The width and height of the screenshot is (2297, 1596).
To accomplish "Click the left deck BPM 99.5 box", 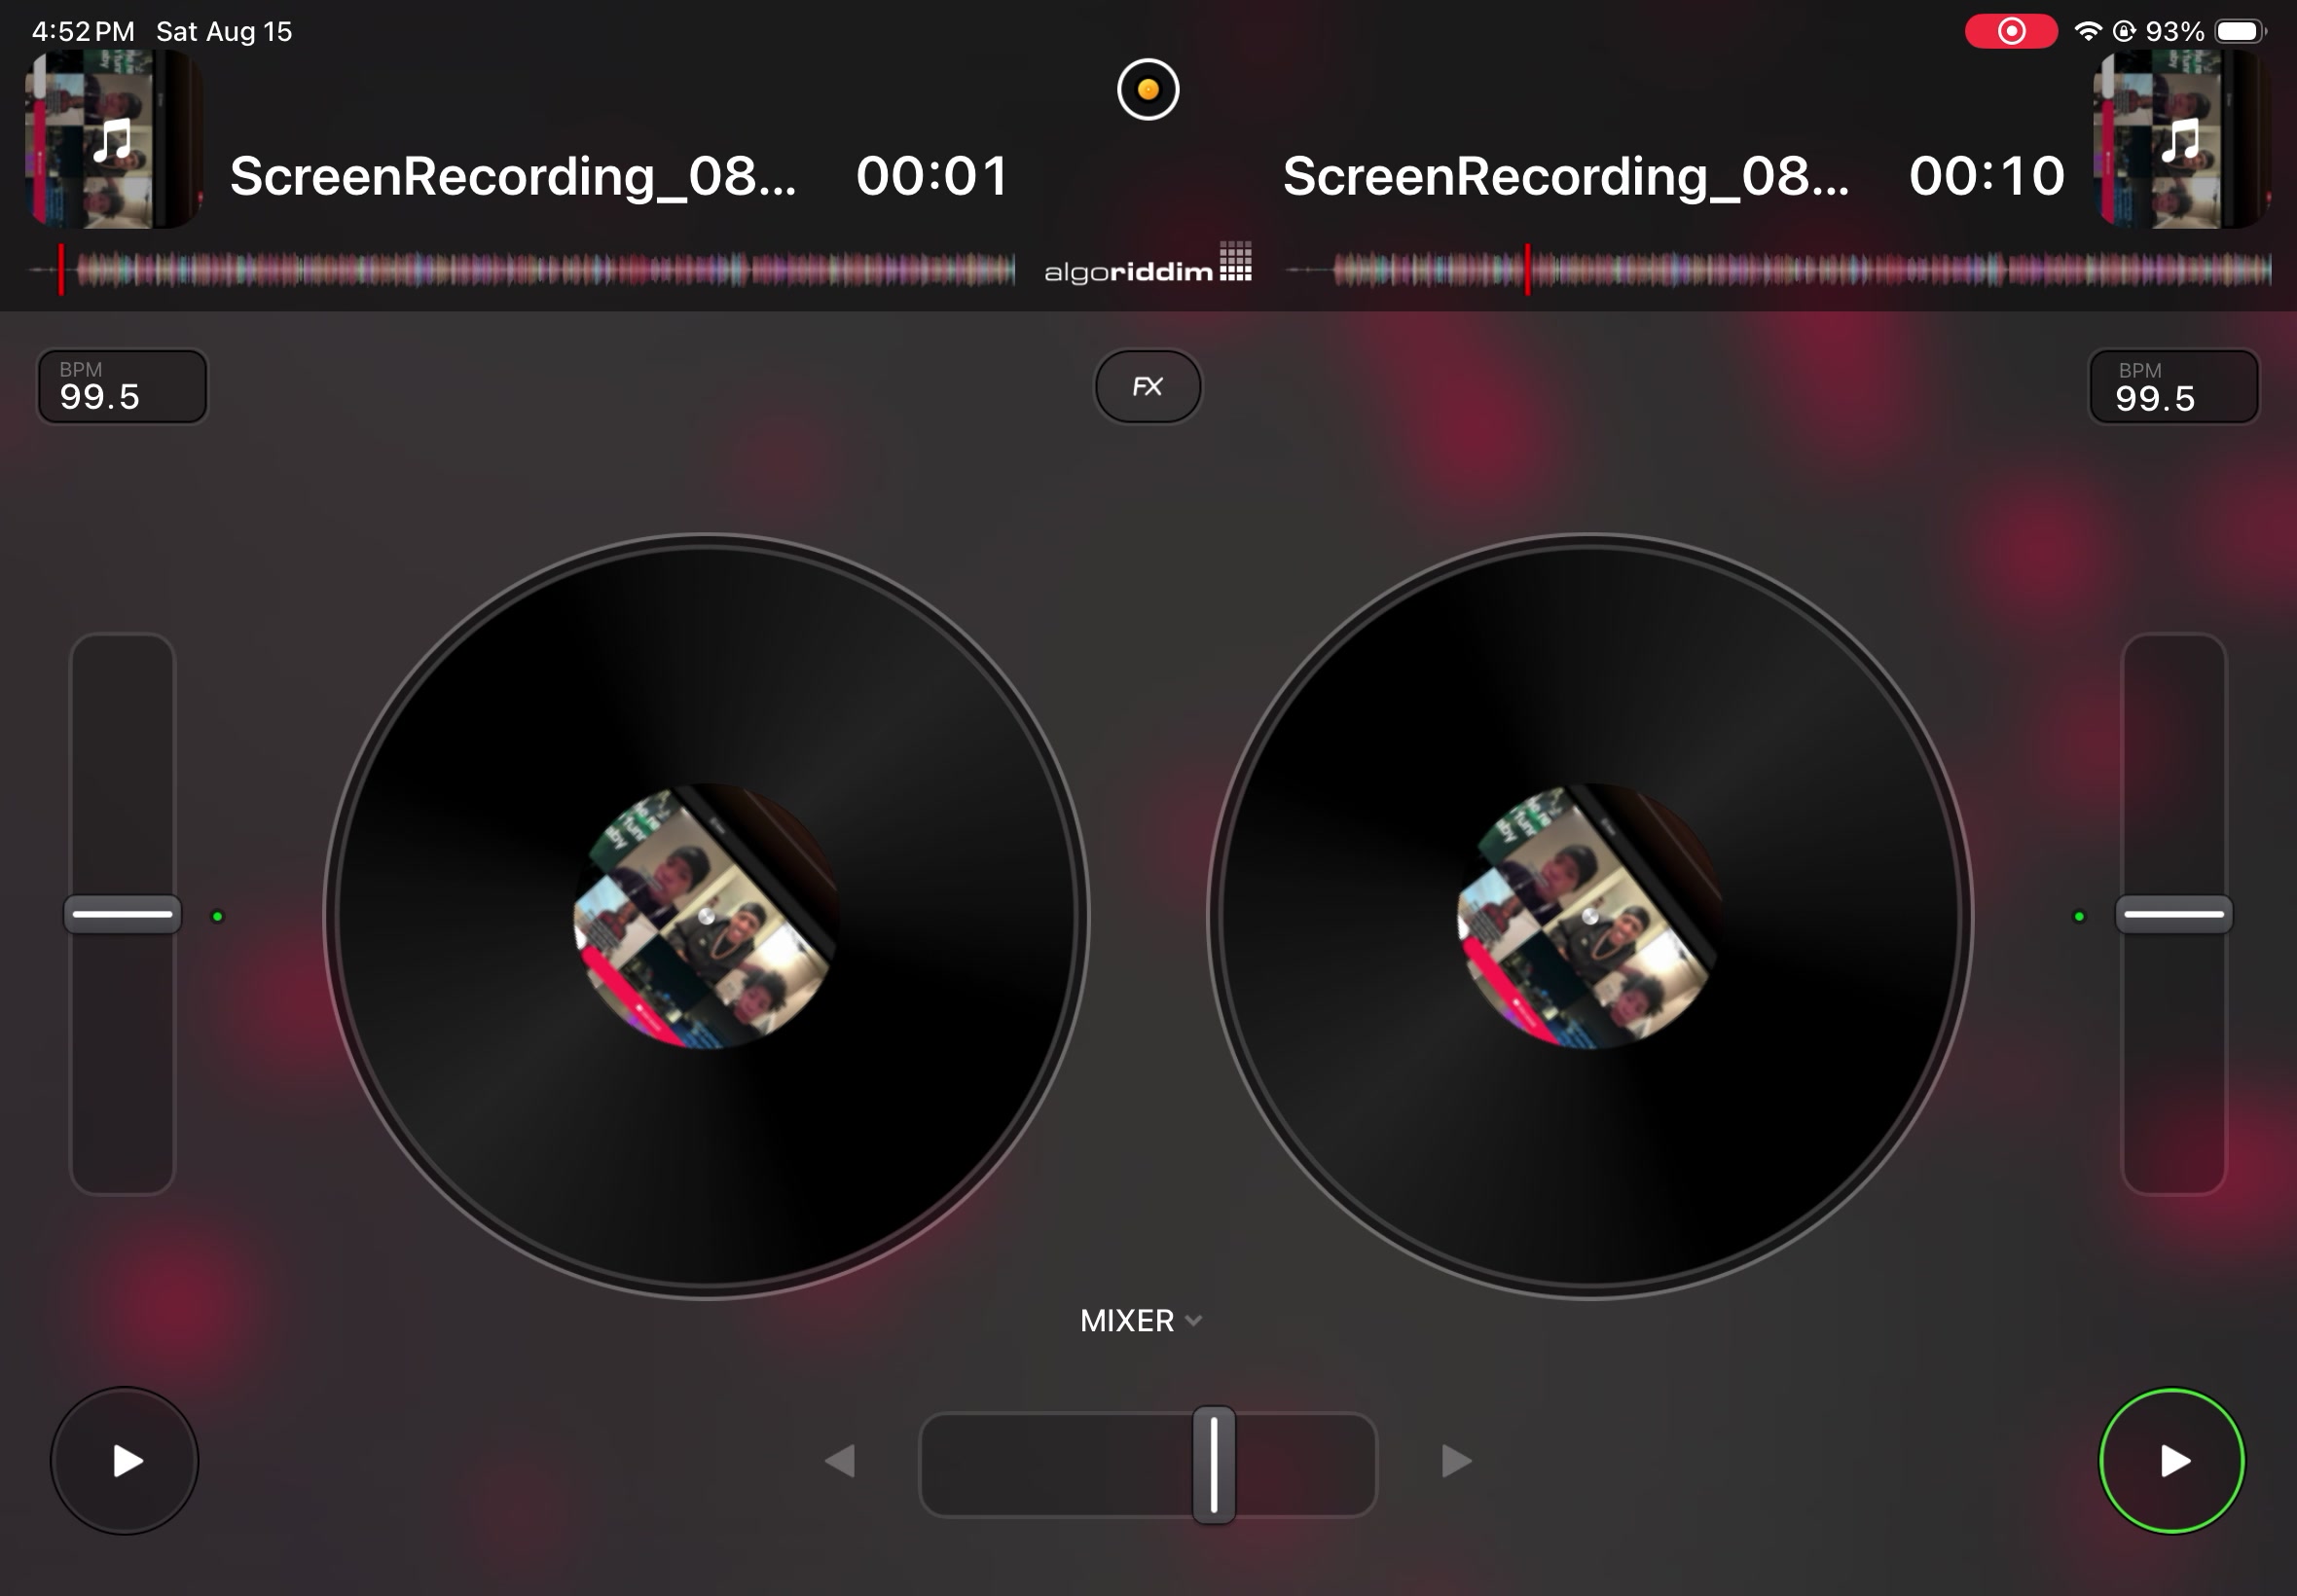I will click(122, 386).
